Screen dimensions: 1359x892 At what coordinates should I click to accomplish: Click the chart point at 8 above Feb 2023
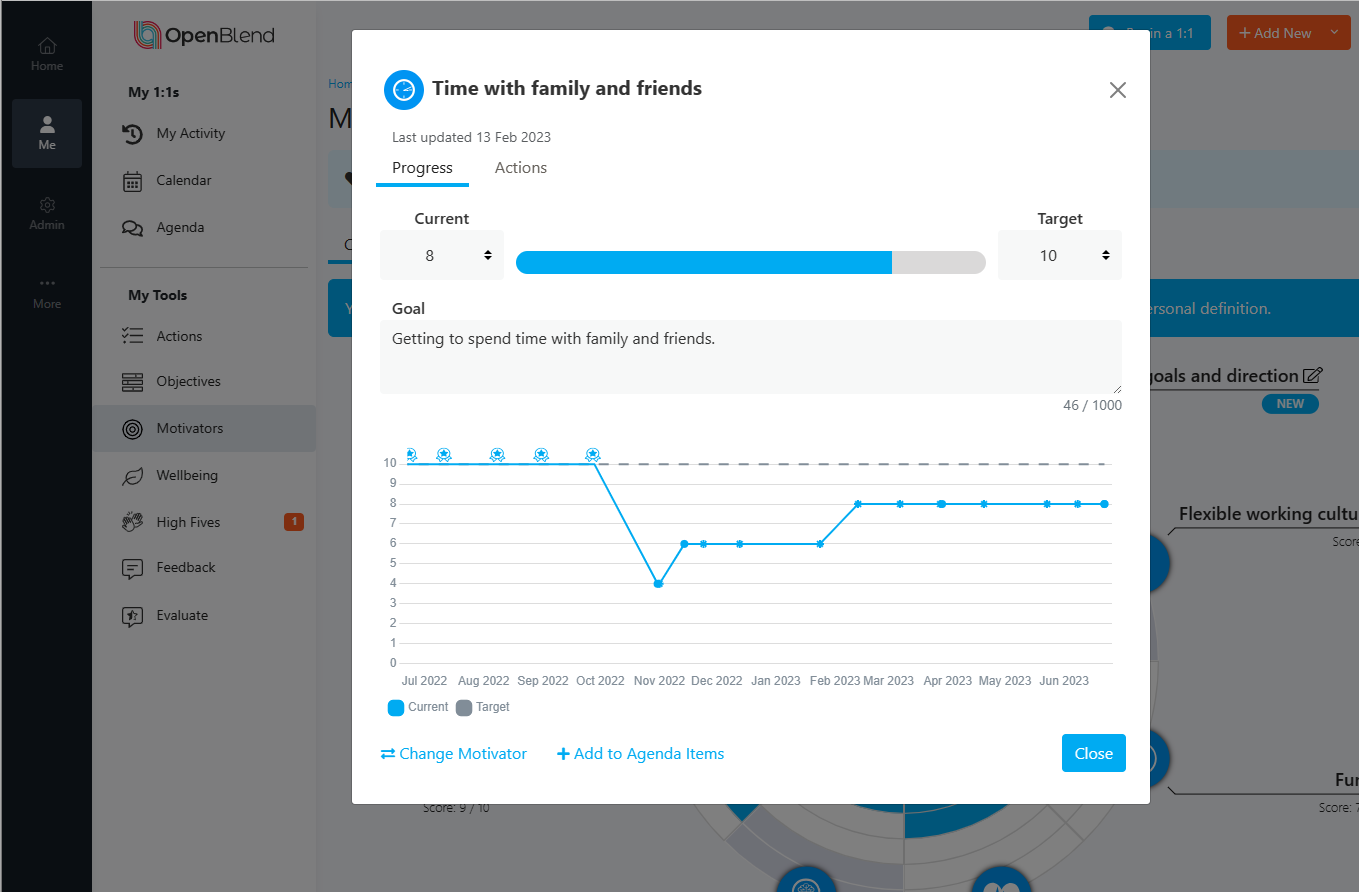coord(858,504)
